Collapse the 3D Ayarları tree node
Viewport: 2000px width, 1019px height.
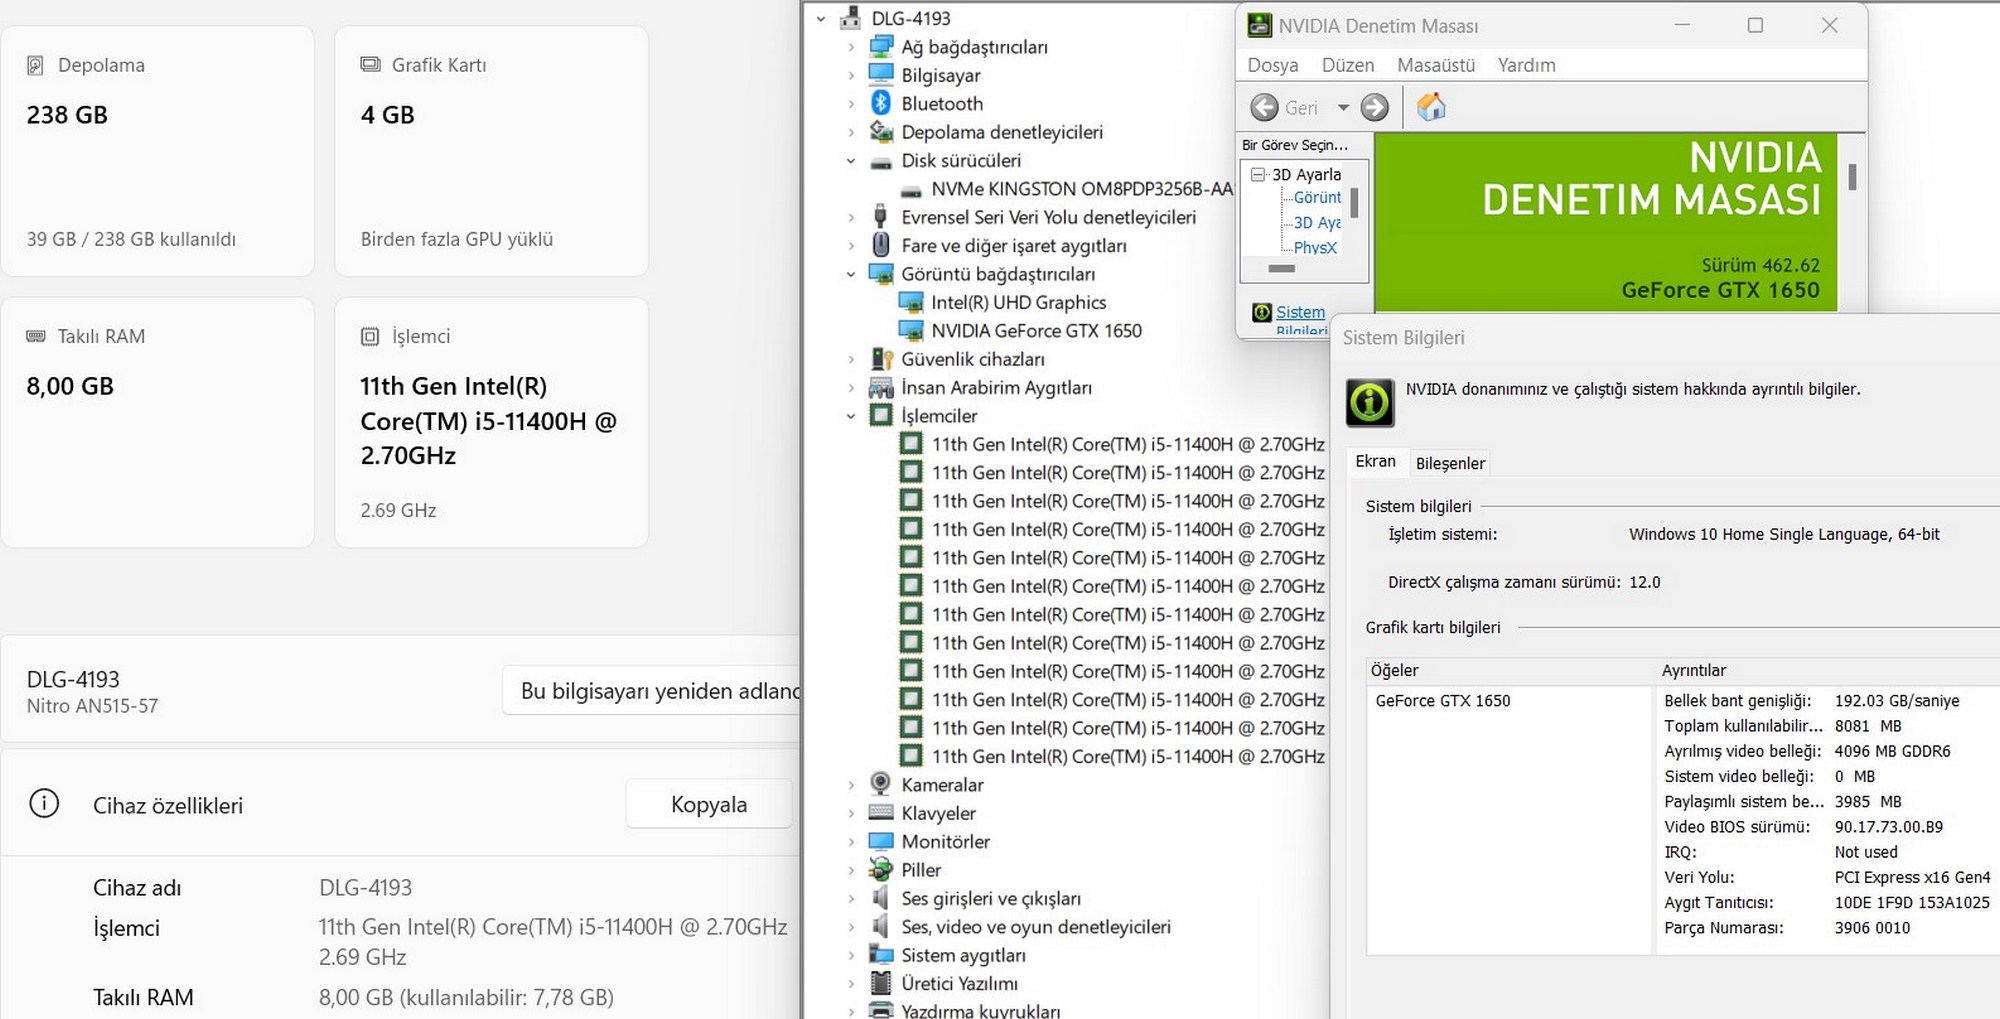click(1258, 174)
